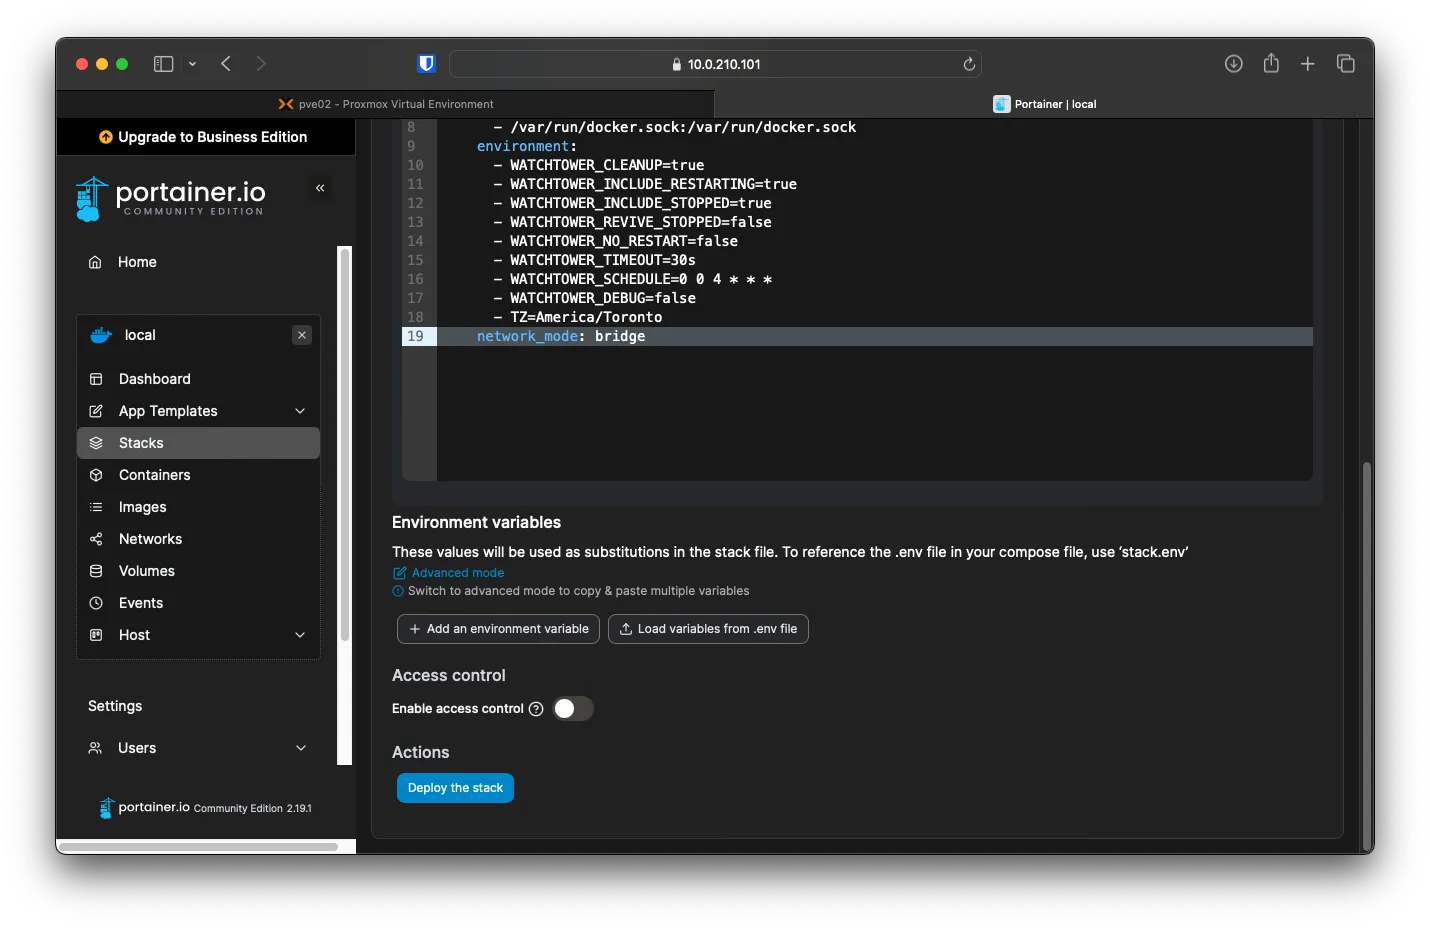Click the Host server icon

pyautogui.click(x=96, y=635)
